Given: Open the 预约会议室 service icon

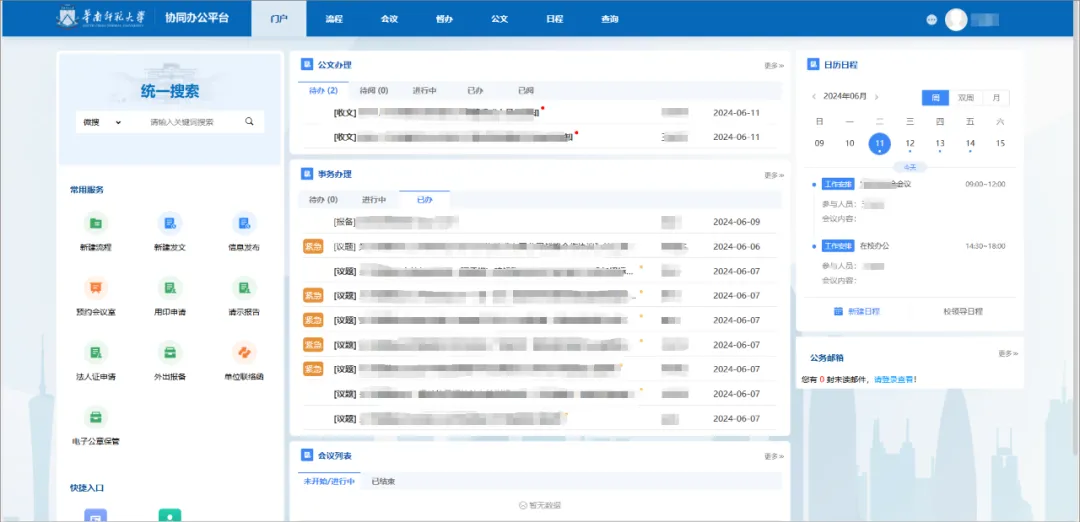Looking at the screenshot, I should (96, 288).
